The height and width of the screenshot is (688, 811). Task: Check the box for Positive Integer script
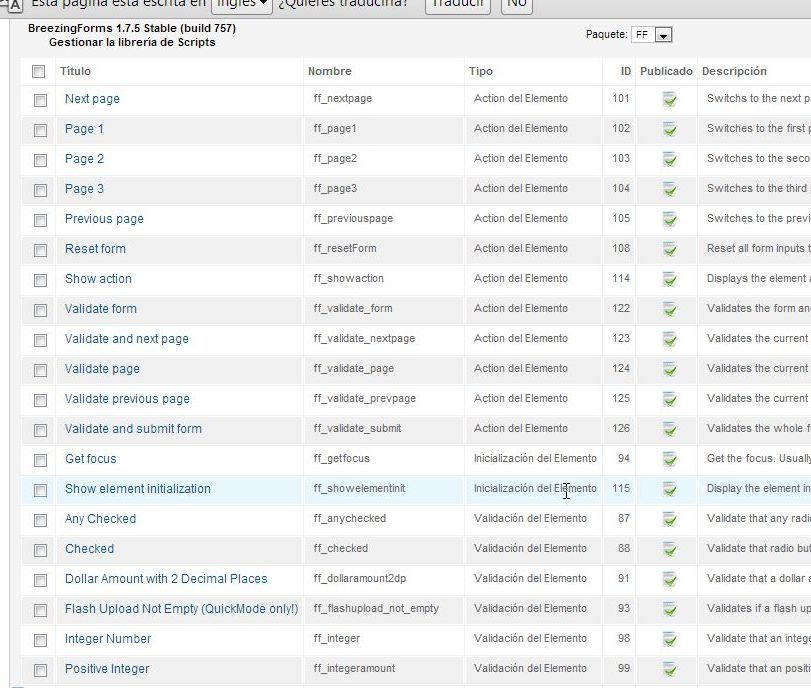40,670
